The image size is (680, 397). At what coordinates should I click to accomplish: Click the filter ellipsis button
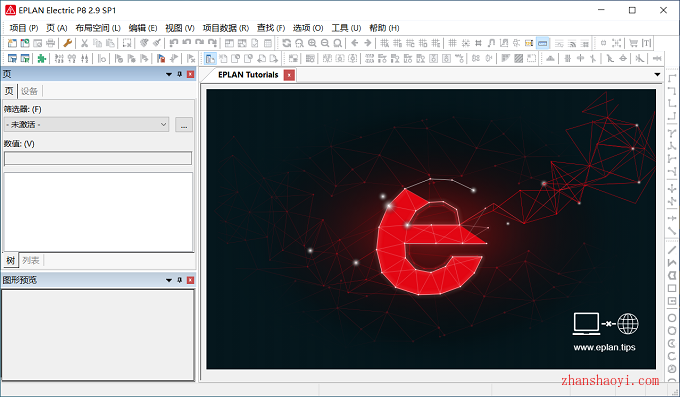point(184,125)
